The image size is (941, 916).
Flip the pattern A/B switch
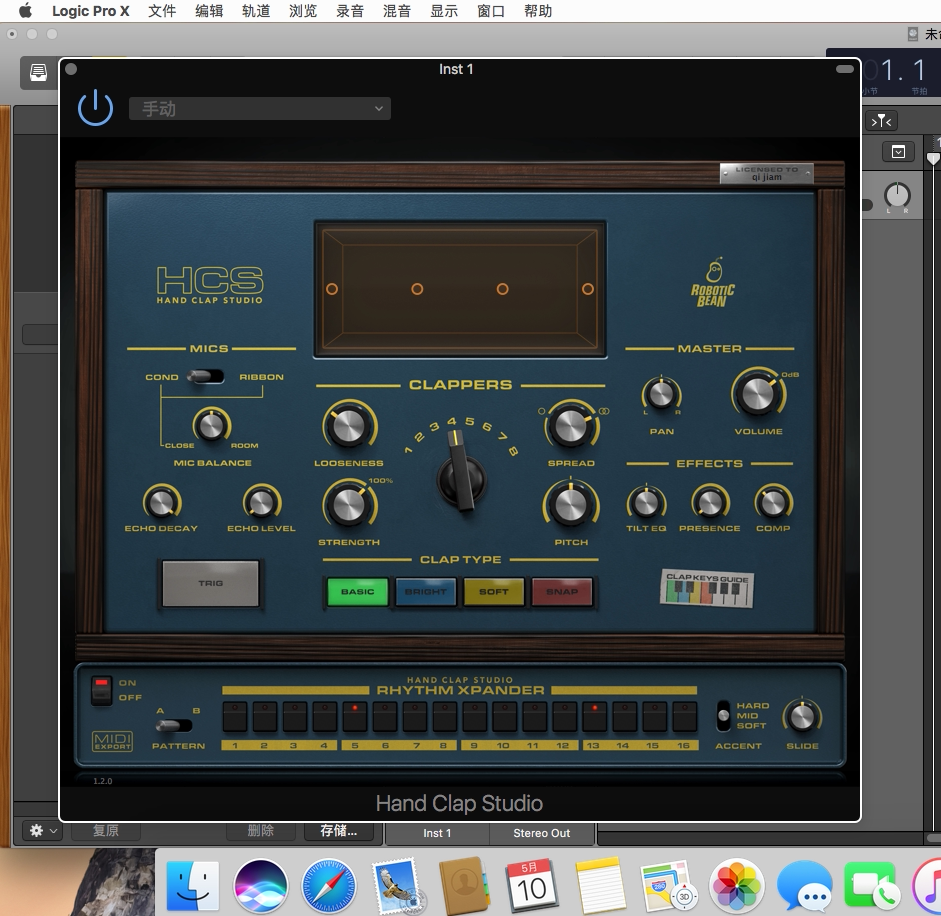pos(174,726)
